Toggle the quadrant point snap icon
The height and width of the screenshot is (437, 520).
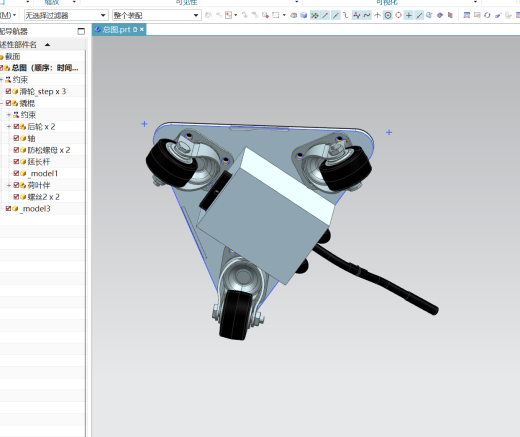[398, 15]
